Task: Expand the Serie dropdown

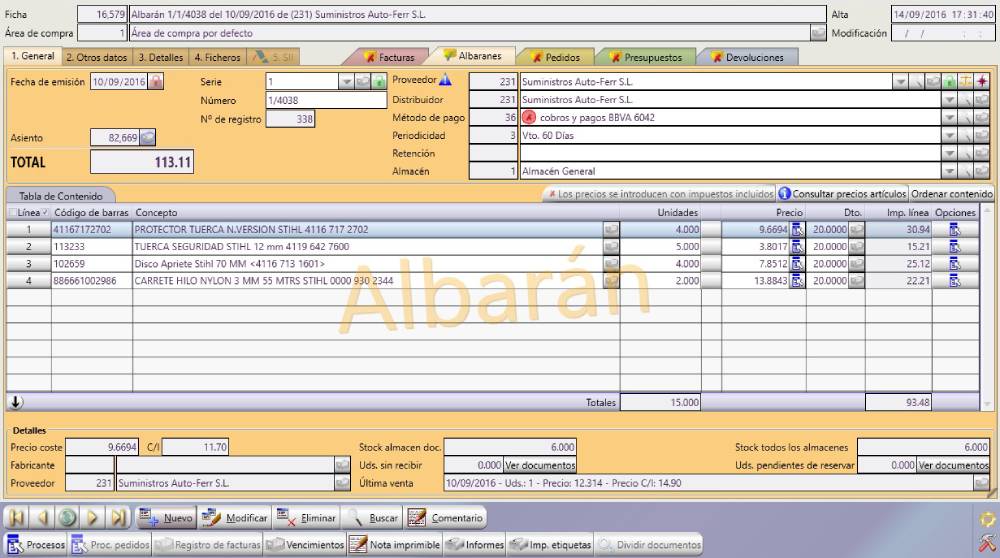Action: (346, 82)
